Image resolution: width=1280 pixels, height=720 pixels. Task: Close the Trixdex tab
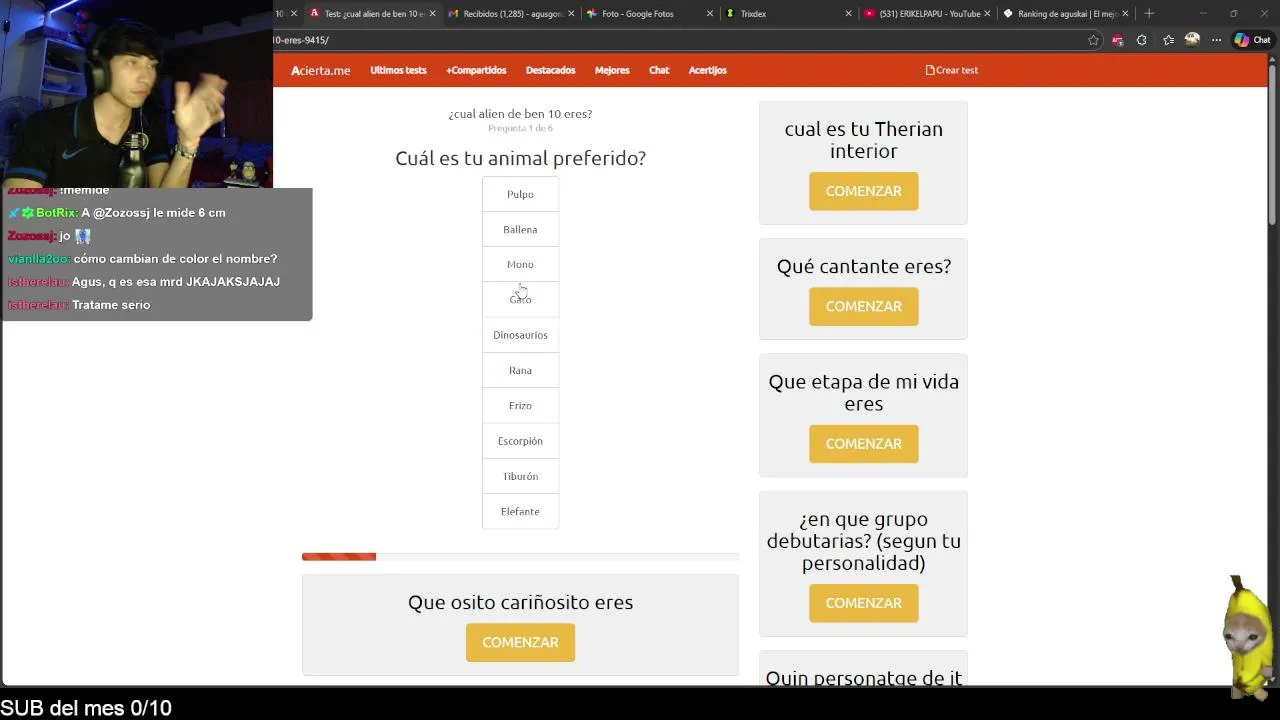pos(848,14)
